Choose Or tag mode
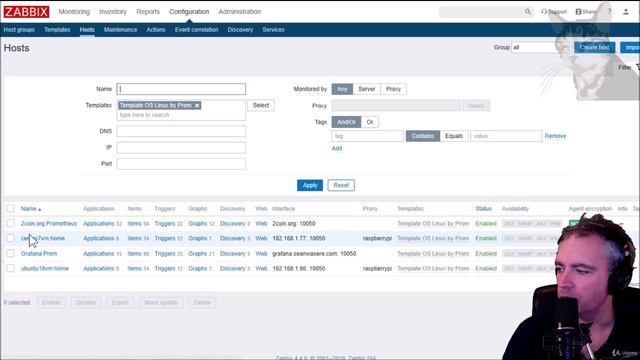 coord(370,122)
